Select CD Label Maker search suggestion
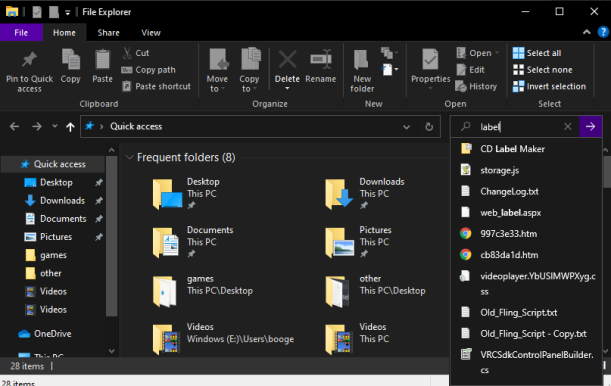Screen dimensions: 611x386 (526, 149)
